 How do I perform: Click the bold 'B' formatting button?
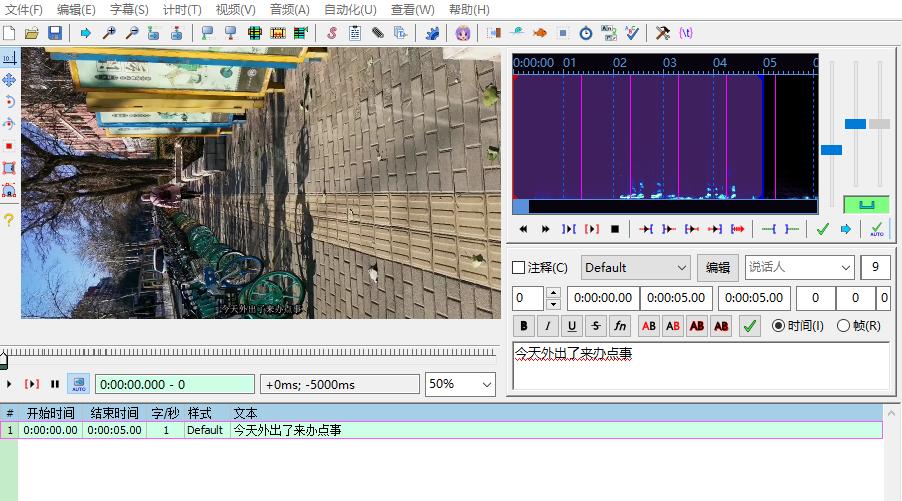[x=524, y=326]
